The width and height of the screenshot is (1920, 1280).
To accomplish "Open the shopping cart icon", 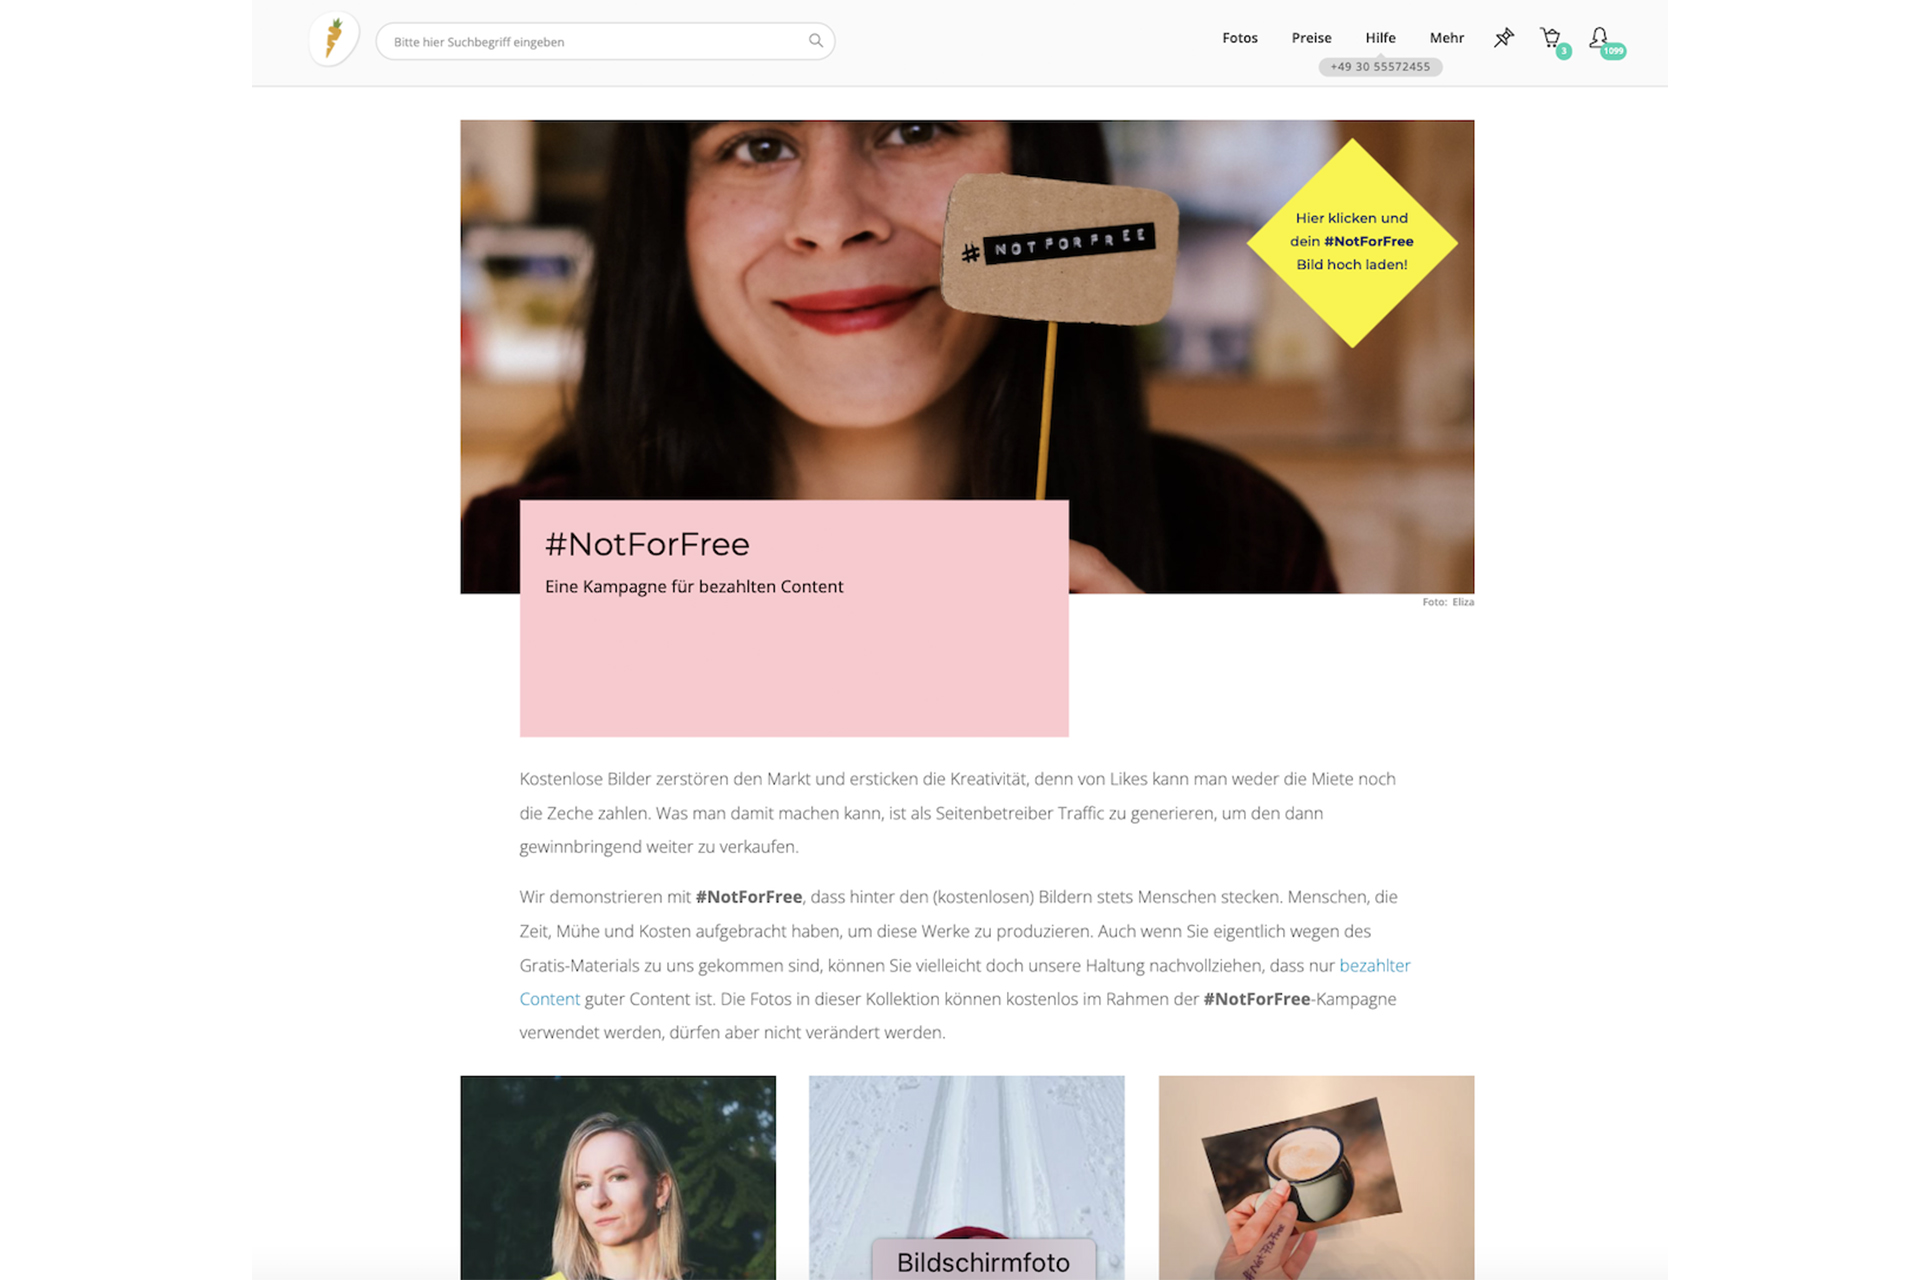I will [1550, 38].
